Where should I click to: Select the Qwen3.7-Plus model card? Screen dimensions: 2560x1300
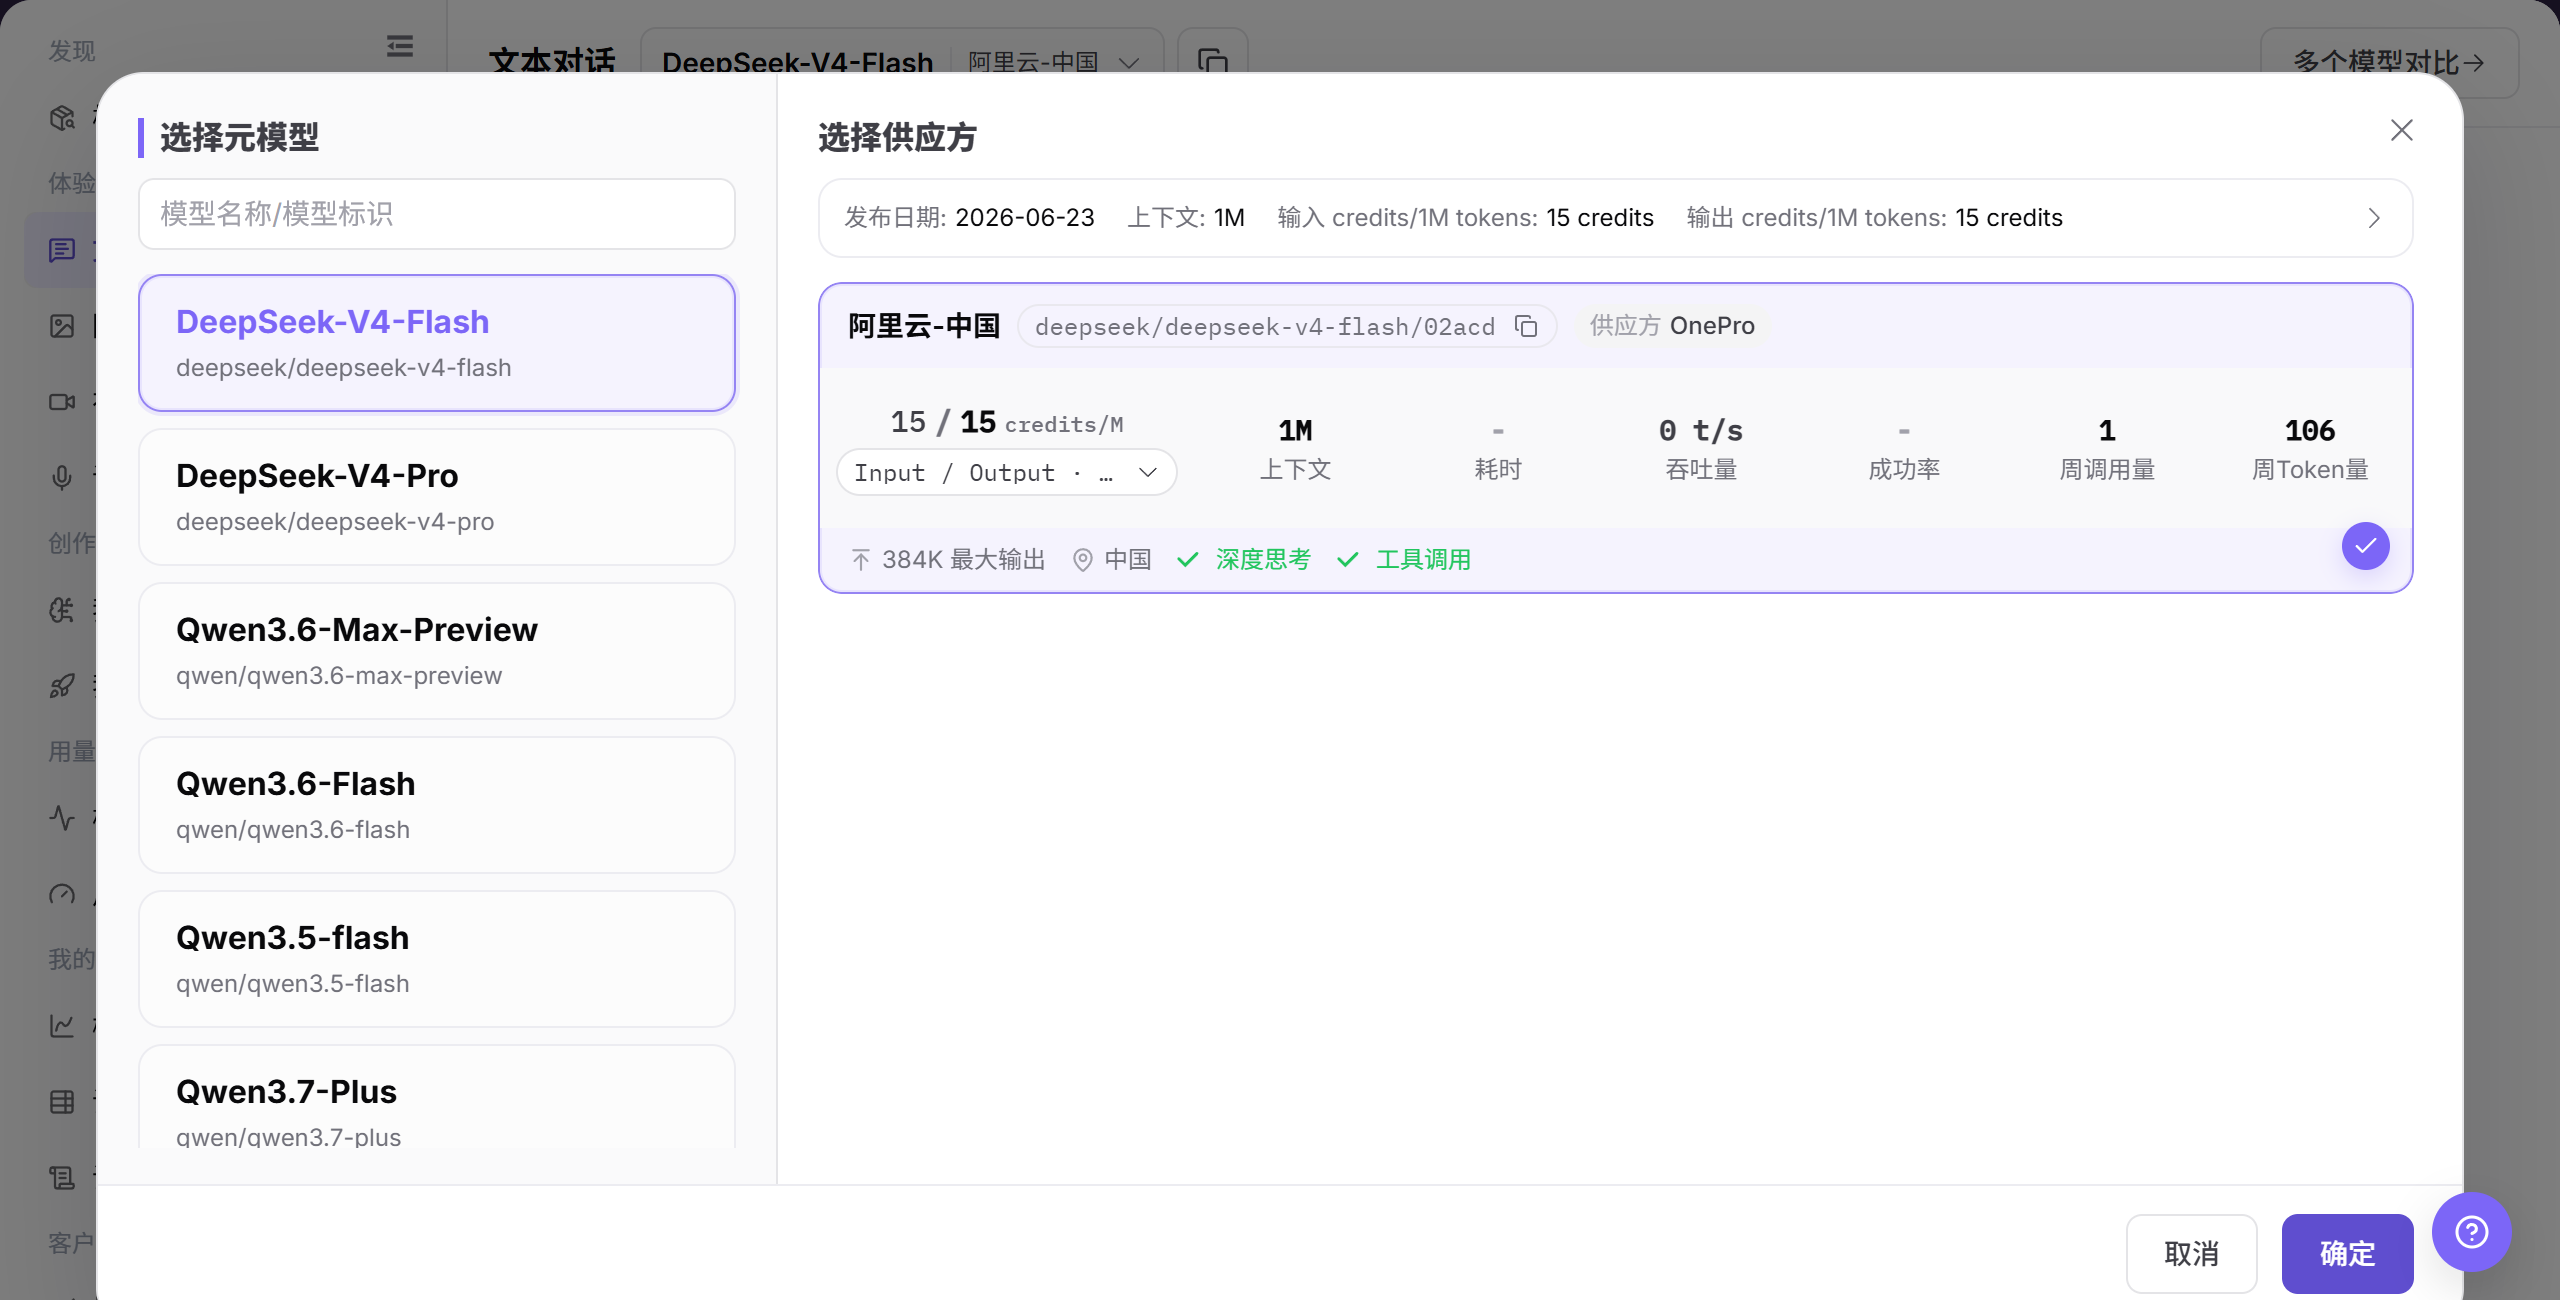[x=437, y=1097]
